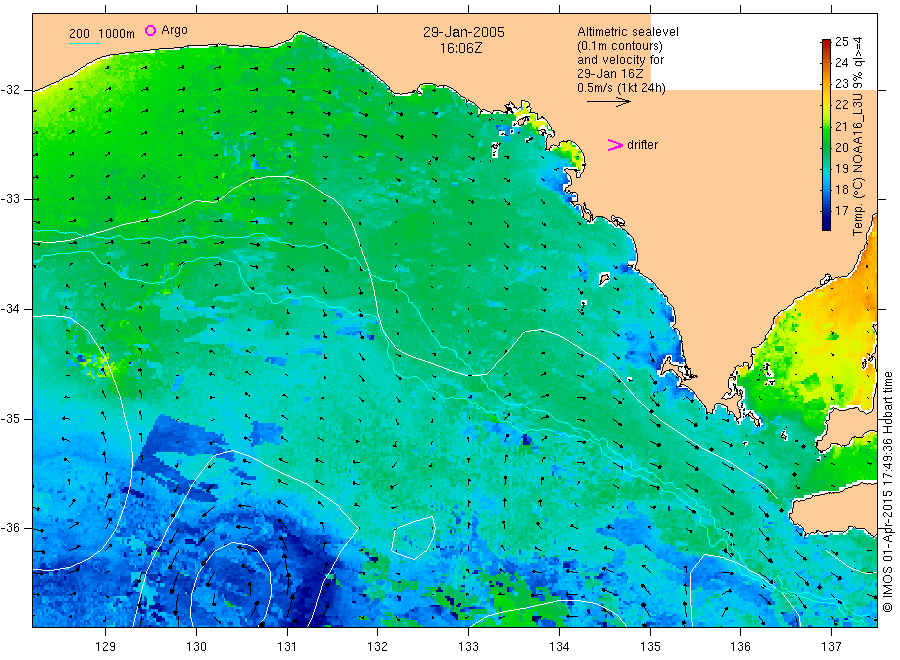Click the time label 16:06Z
This screenshot has width=900, height=660.
461,49
